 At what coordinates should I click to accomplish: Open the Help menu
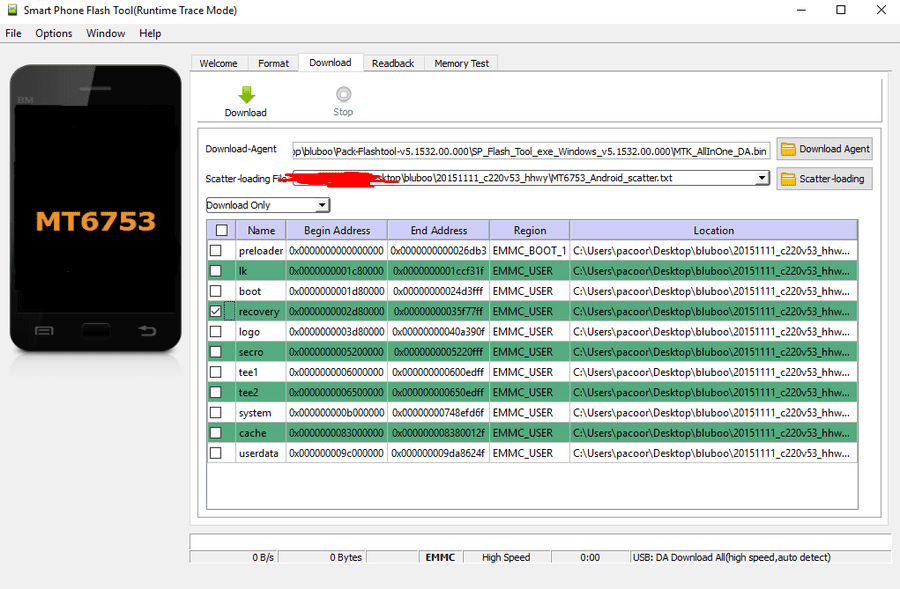pos(150,33)
